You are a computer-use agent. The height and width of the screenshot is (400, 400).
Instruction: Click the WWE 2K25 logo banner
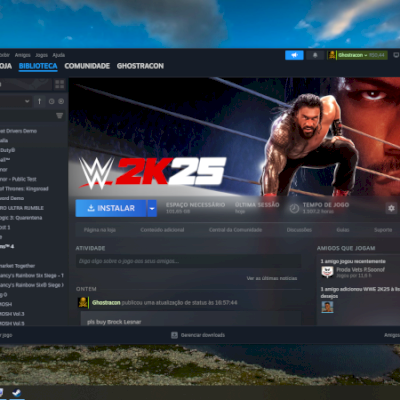tap(153, 172)
